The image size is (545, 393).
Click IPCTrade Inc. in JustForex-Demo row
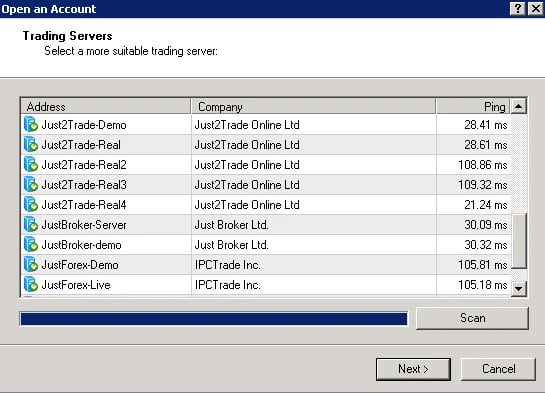click(228, 265)
